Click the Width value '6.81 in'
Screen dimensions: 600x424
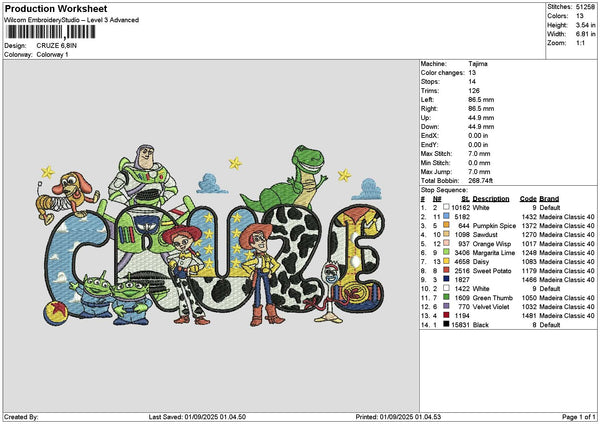click(585, 34)
